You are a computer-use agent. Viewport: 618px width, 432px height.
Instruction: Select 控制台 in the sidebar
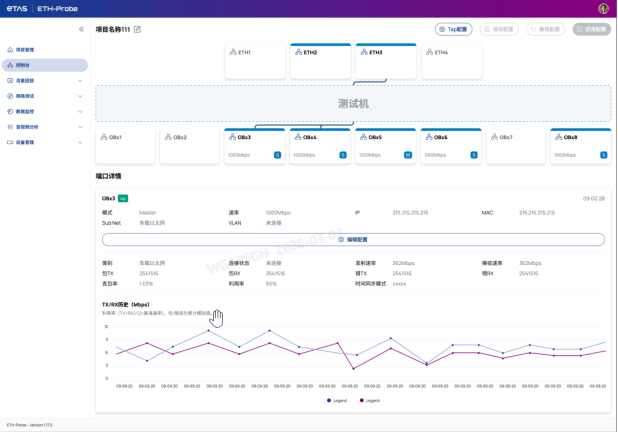[x=45, y=65]
